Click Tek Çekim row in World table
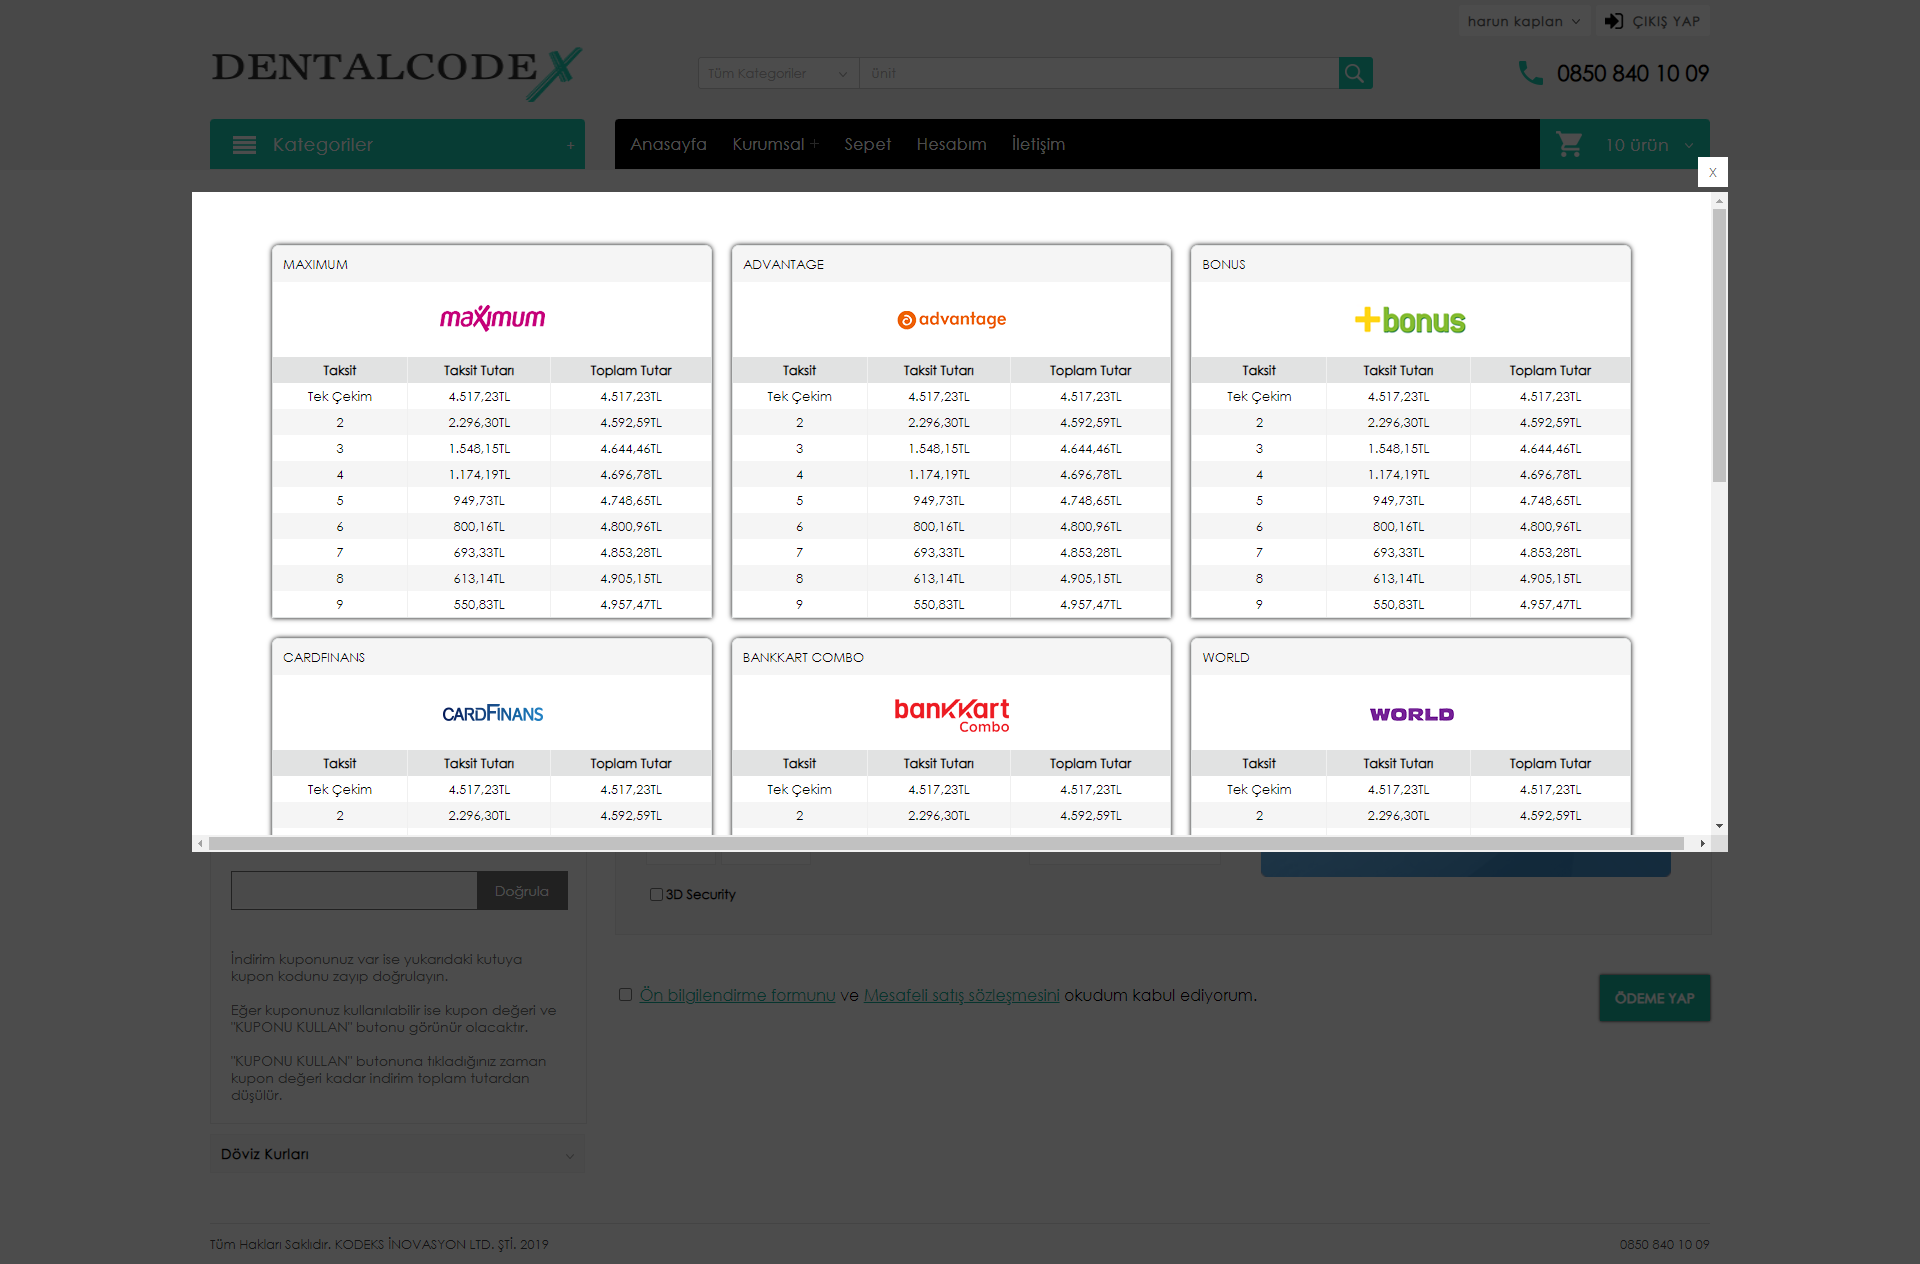 pyautogui.click(x=1411, y=789)
